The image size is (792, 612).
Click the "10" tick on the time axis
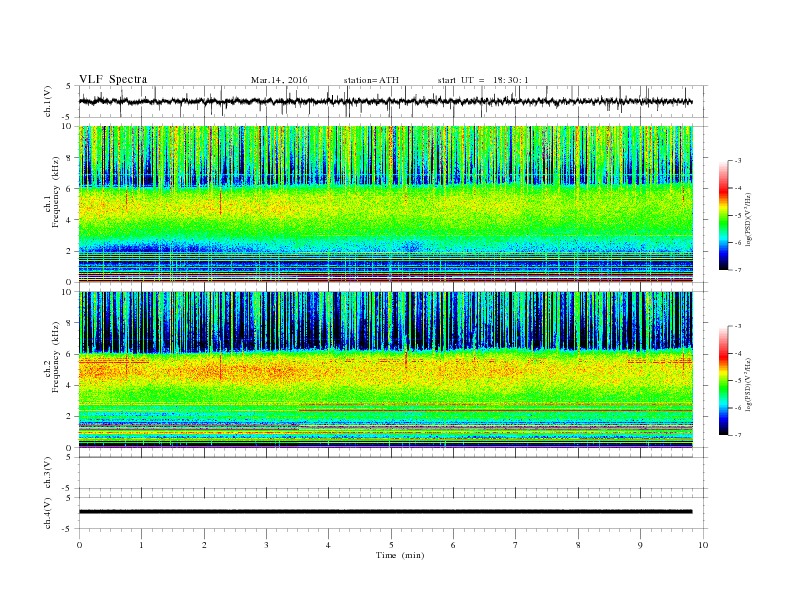coord(703,545)
